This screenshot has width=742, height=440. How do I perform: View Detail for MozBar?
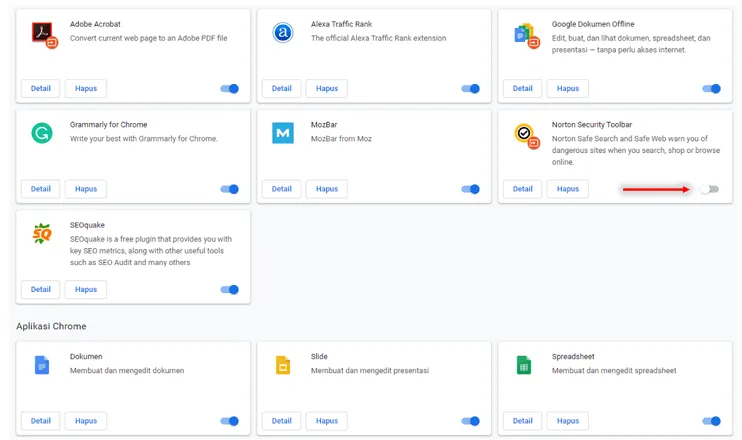coord(282,189)
